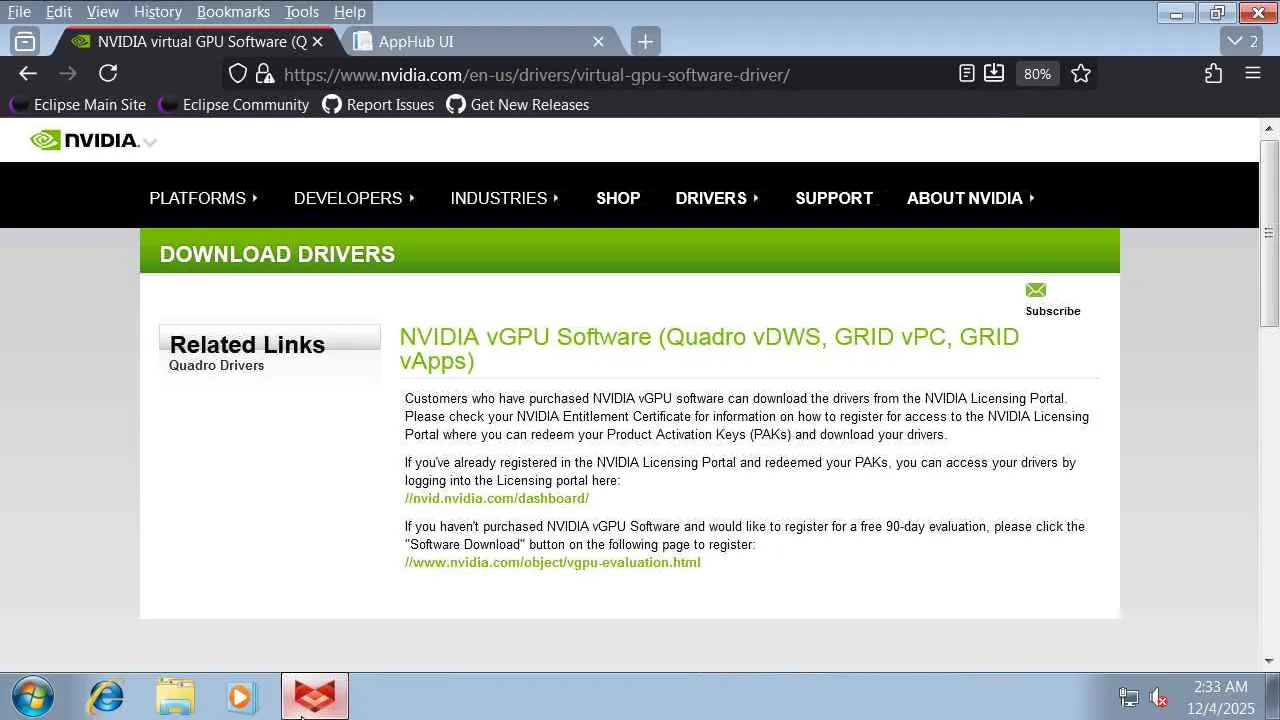Screen dimensions: 1280x720
Task: Open the tab overview icon at the tab bar's left end
Action: coord(25,41)
